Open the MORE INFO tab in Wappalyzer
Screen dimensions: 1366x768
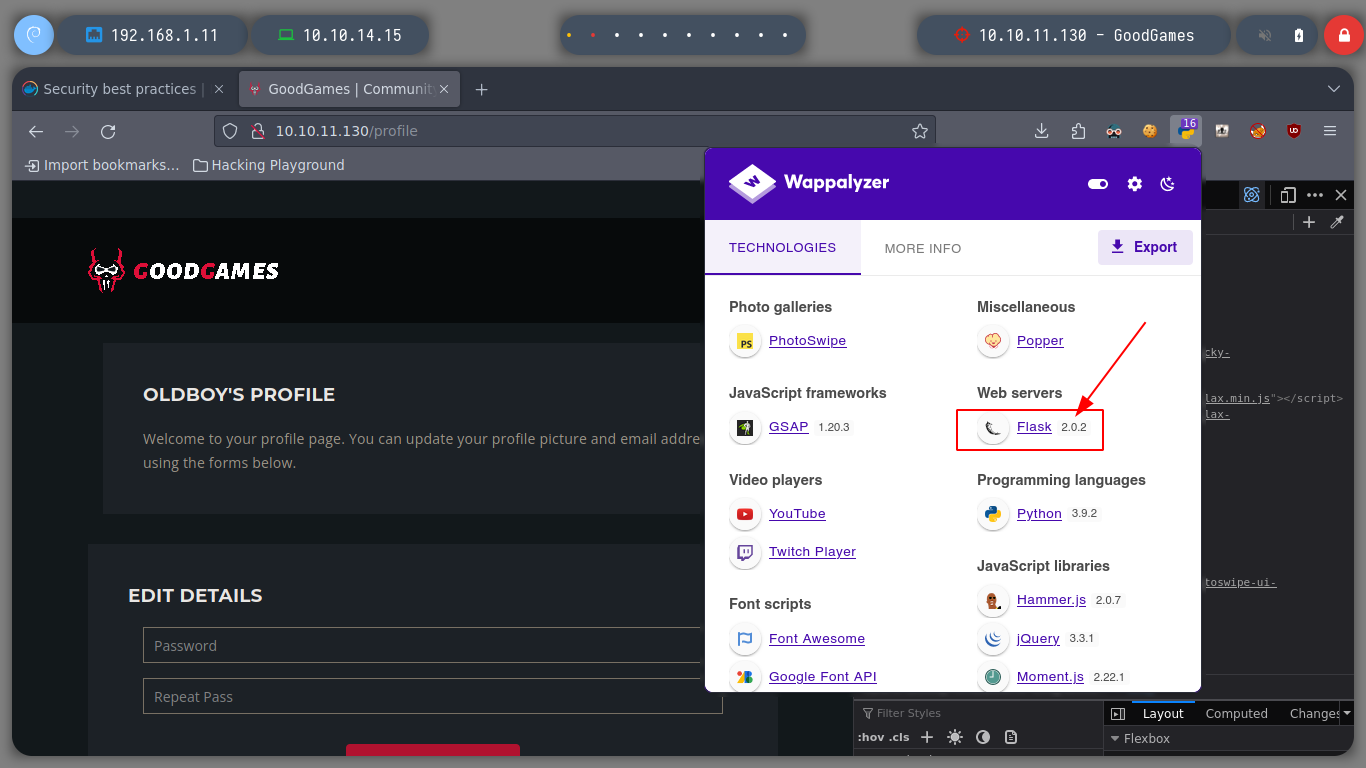(x=922, y=248)
